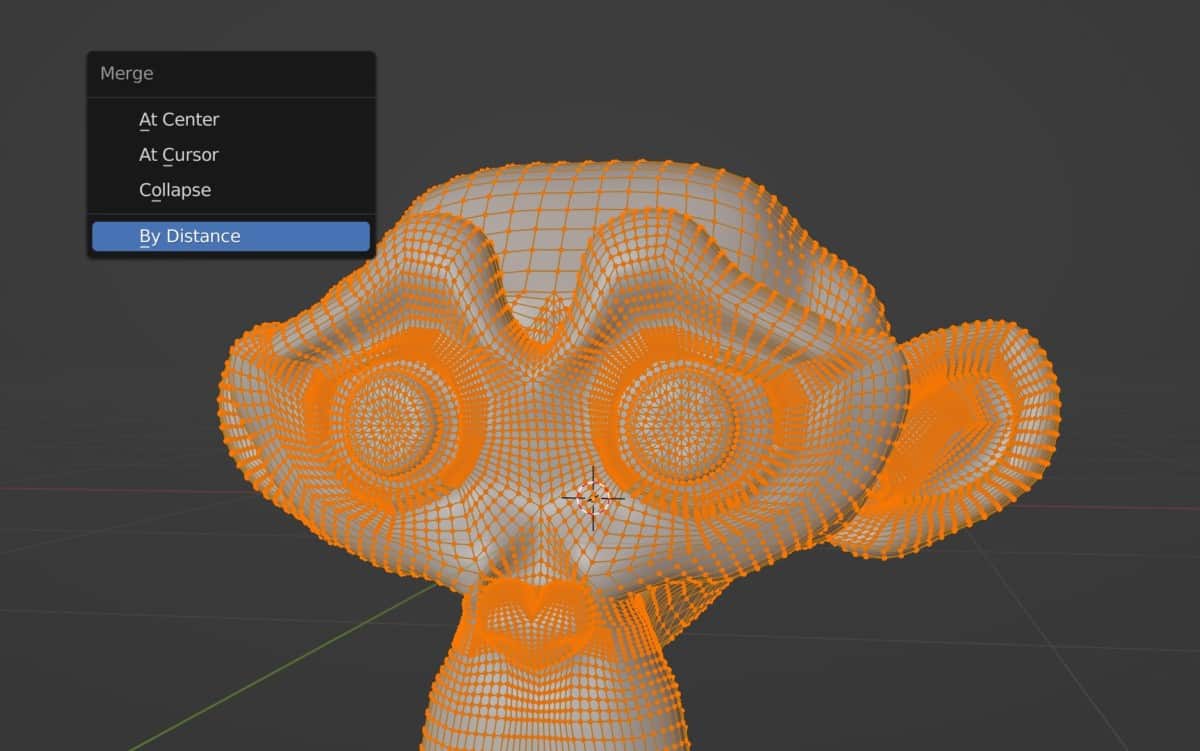Click the 3D cursor near Suzanne's nose
Screen dimensions: 1200x751
593,497
